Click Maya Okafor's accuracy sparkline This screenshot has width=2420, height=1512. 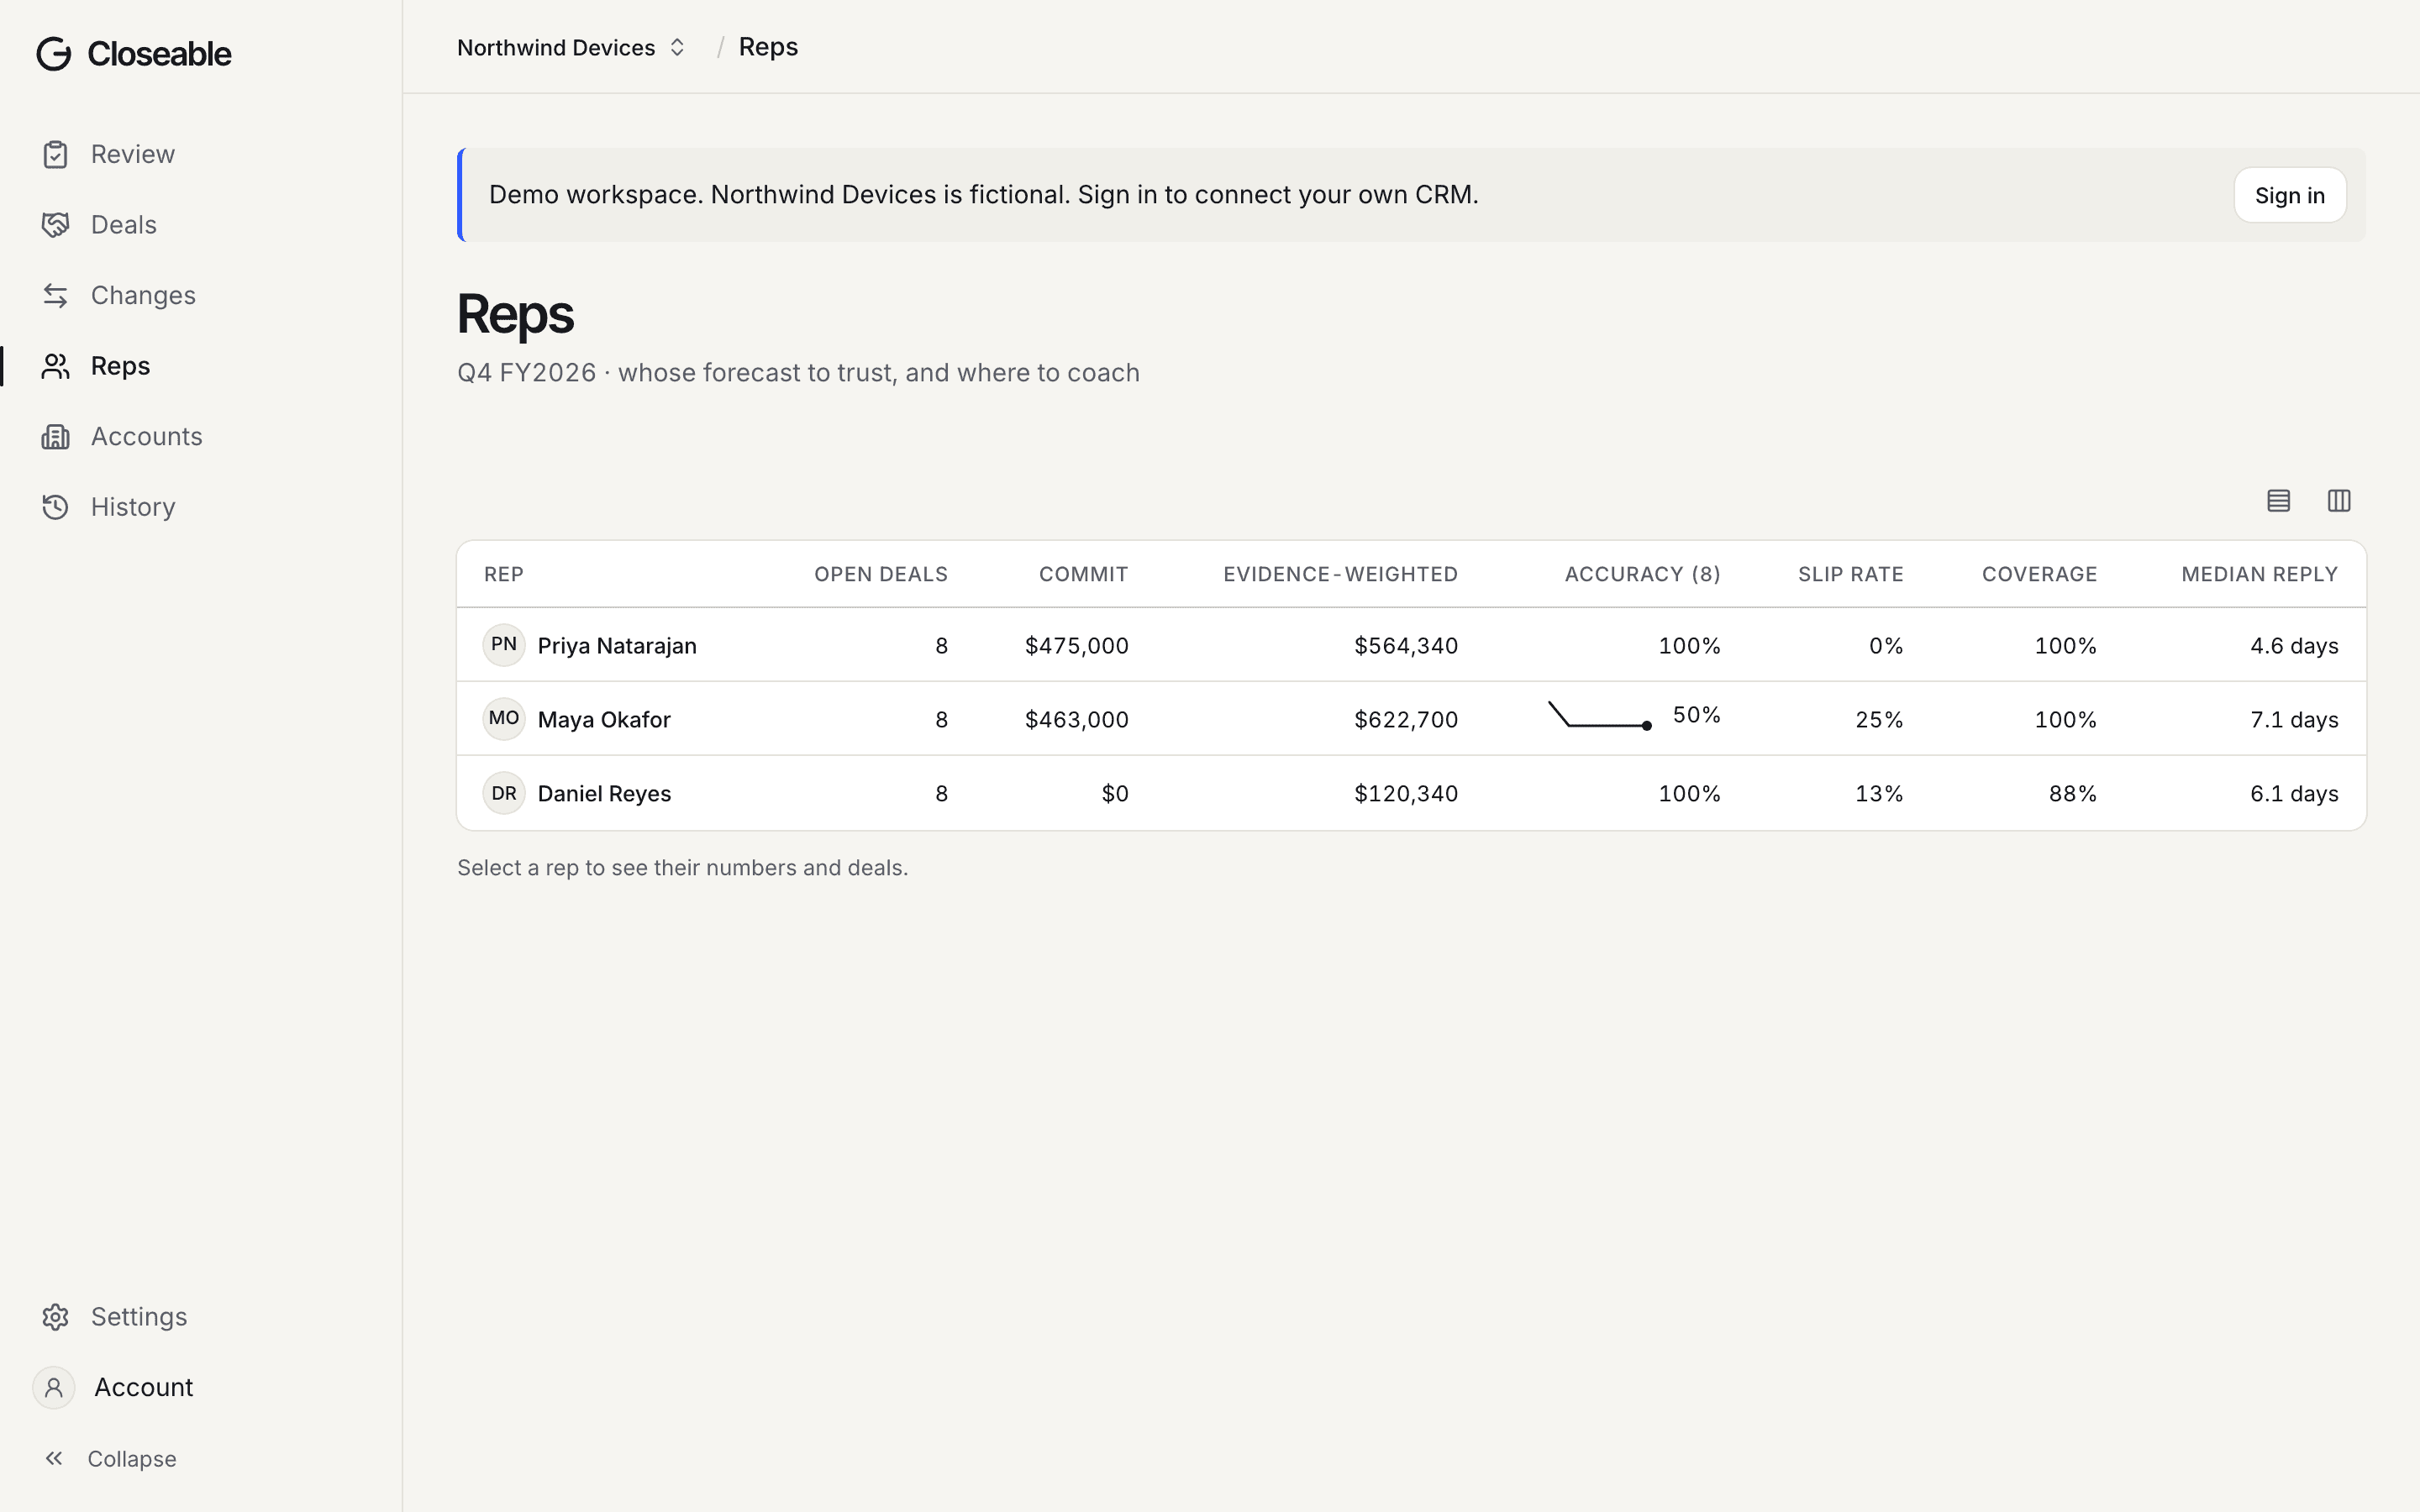[x=1599, y=715]
